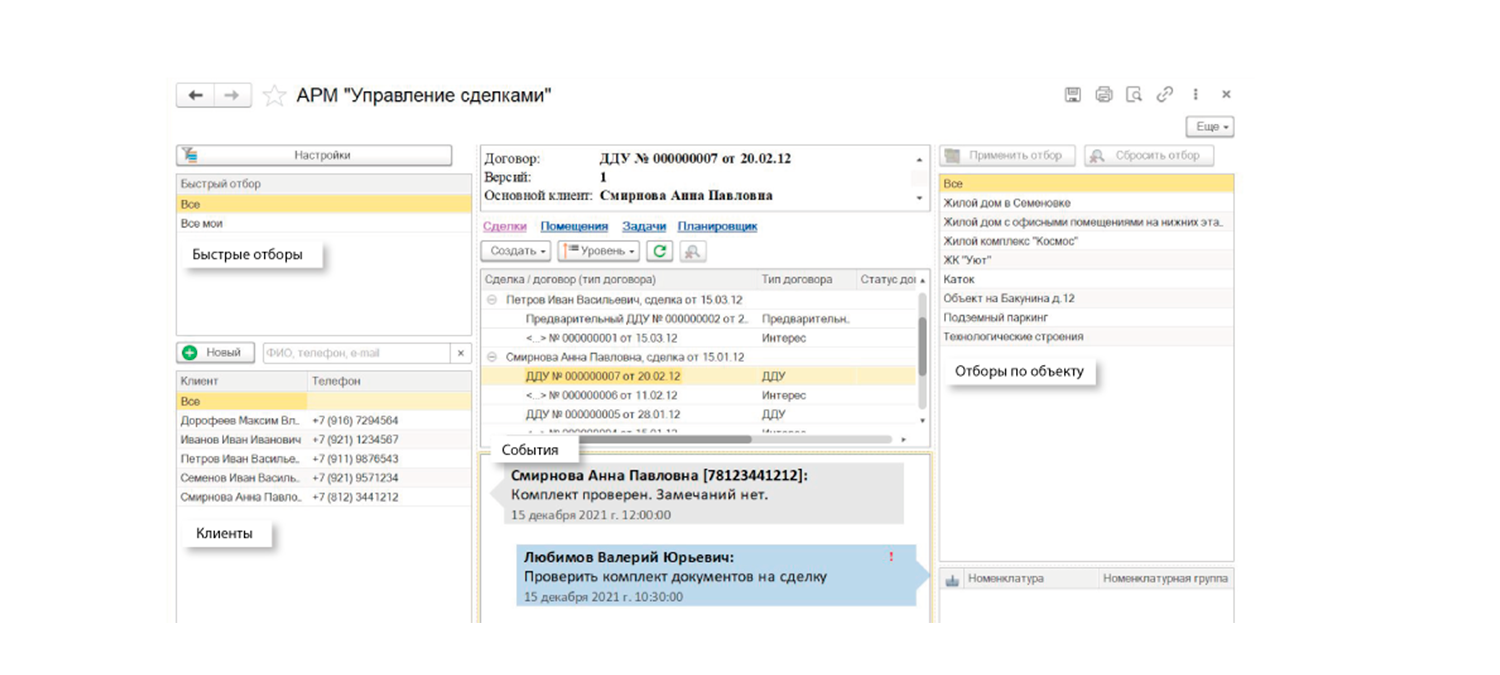Clear the client search field

[x=461, y=353]
